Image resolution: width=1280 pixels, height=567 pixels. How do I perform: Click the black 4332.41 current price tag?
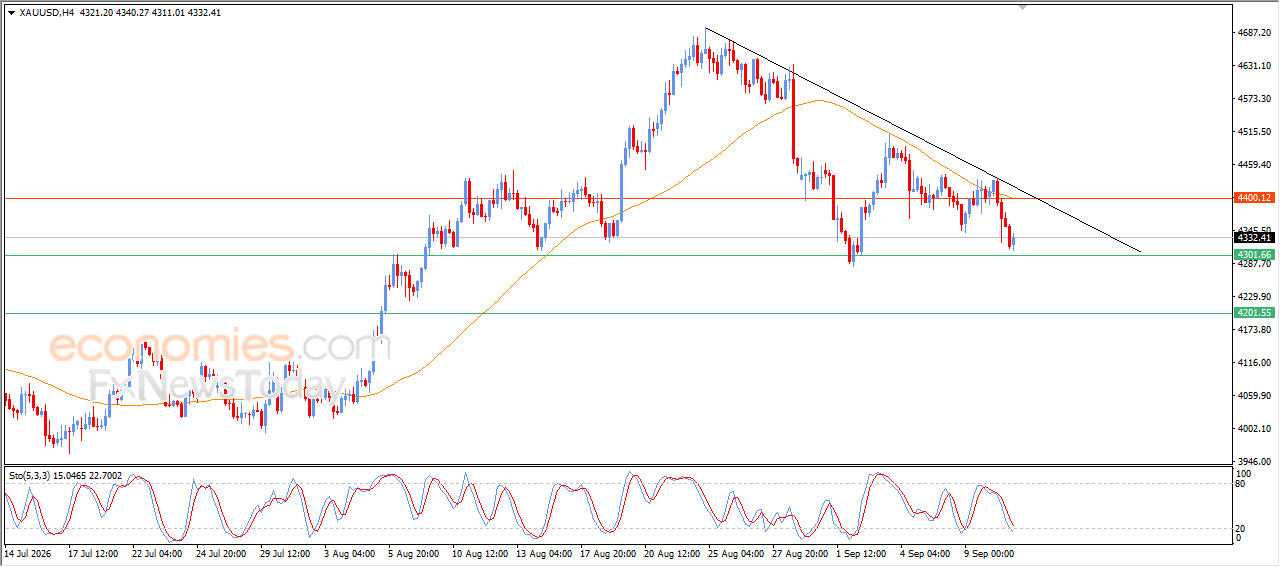point(1254,237)
